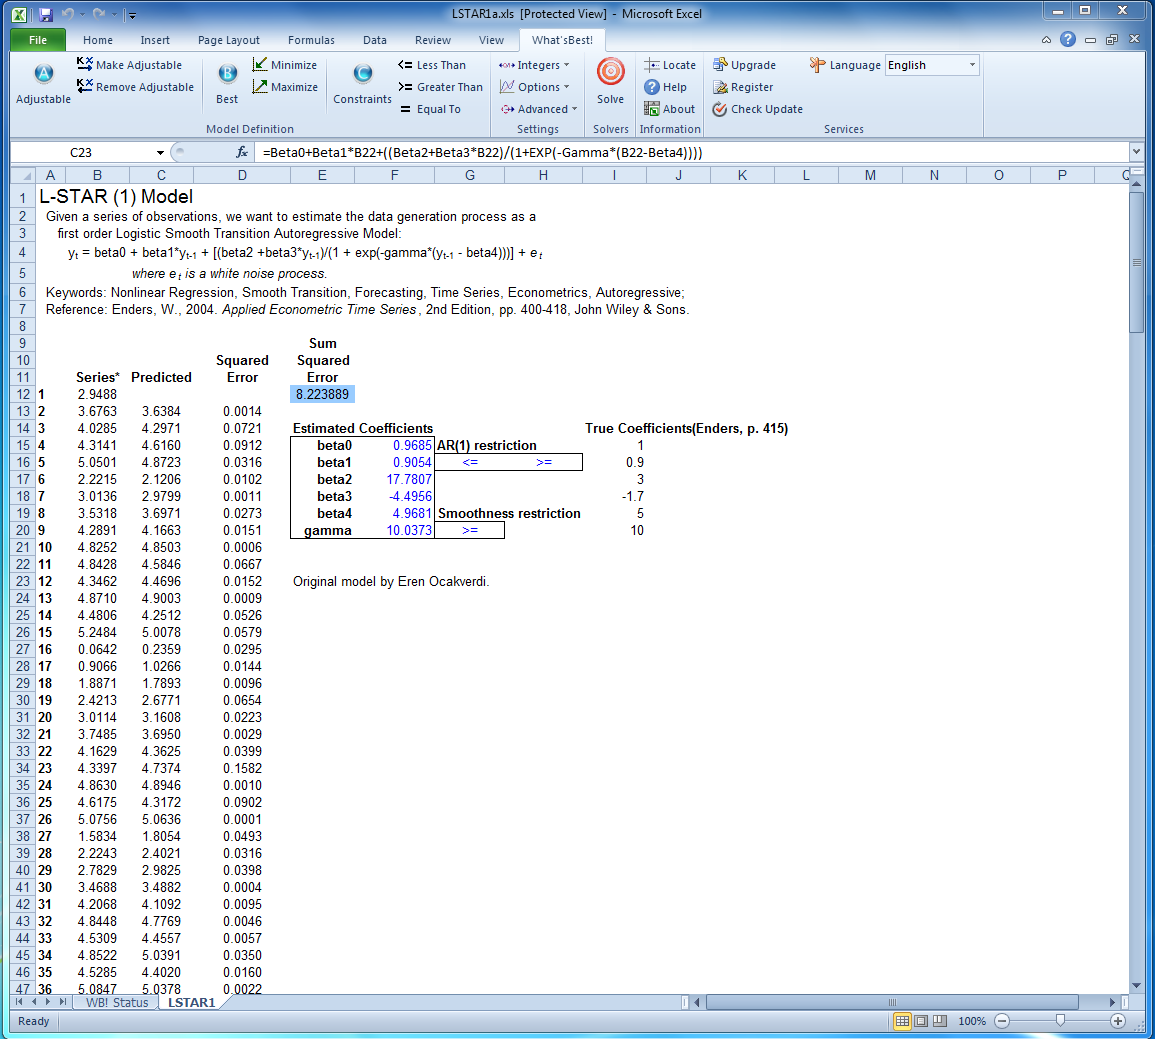Switch to the WB! Status sheet tab

click(116, 1002)
